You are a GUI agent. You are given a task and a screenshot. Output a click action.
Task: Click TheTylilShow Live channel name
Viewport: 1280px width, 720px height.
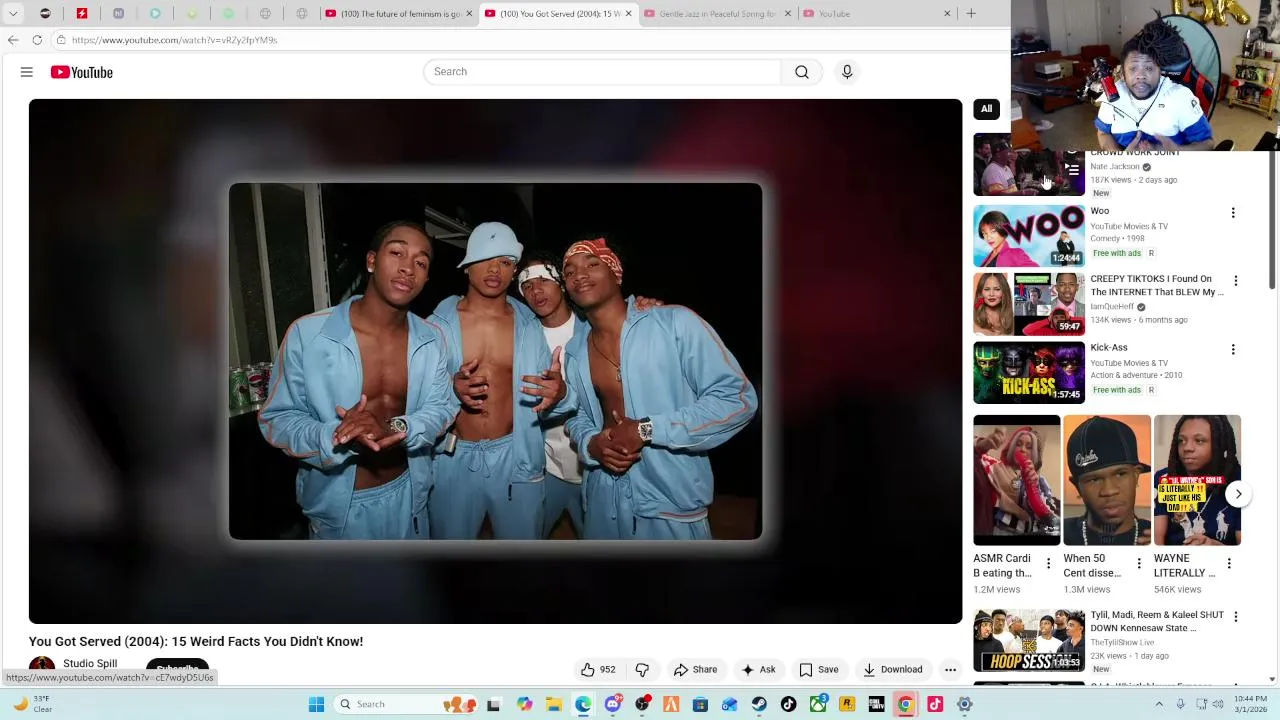[x=1122, y=643]
